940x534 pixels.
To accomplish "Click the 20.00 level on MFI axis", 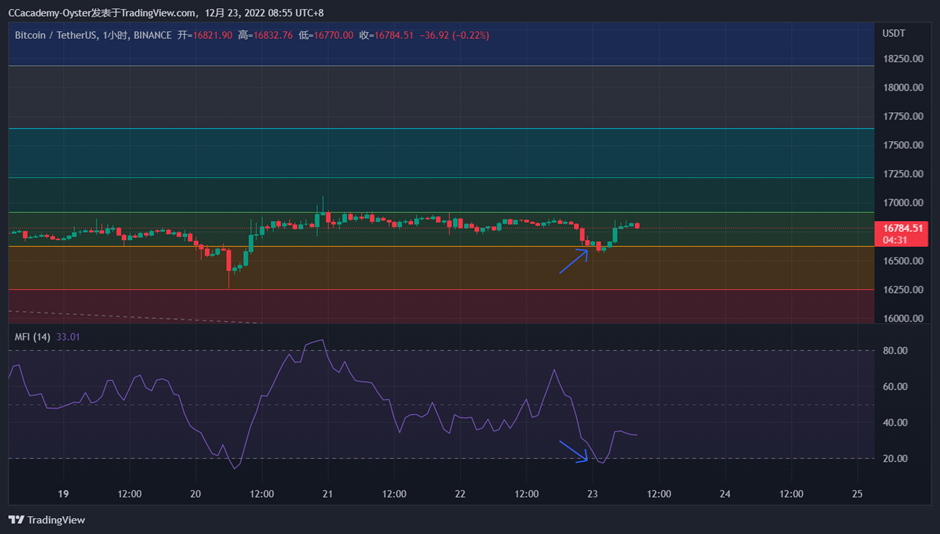I will (x=895, y=458).
